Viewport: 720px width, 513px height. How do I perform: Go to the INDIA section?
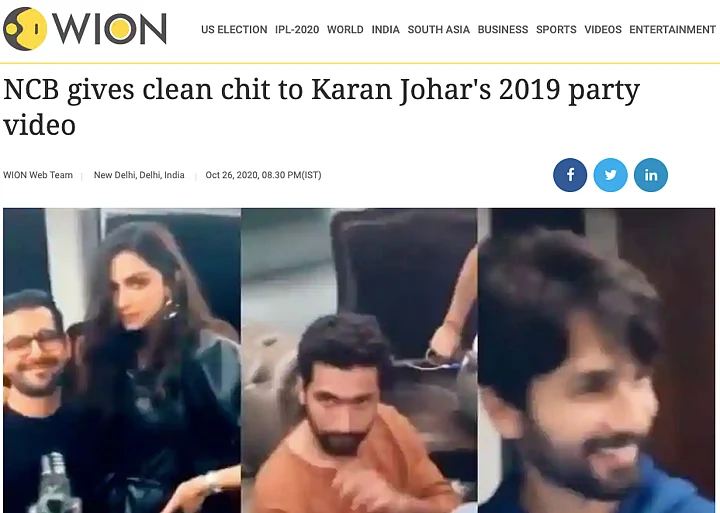pos(386,29)
